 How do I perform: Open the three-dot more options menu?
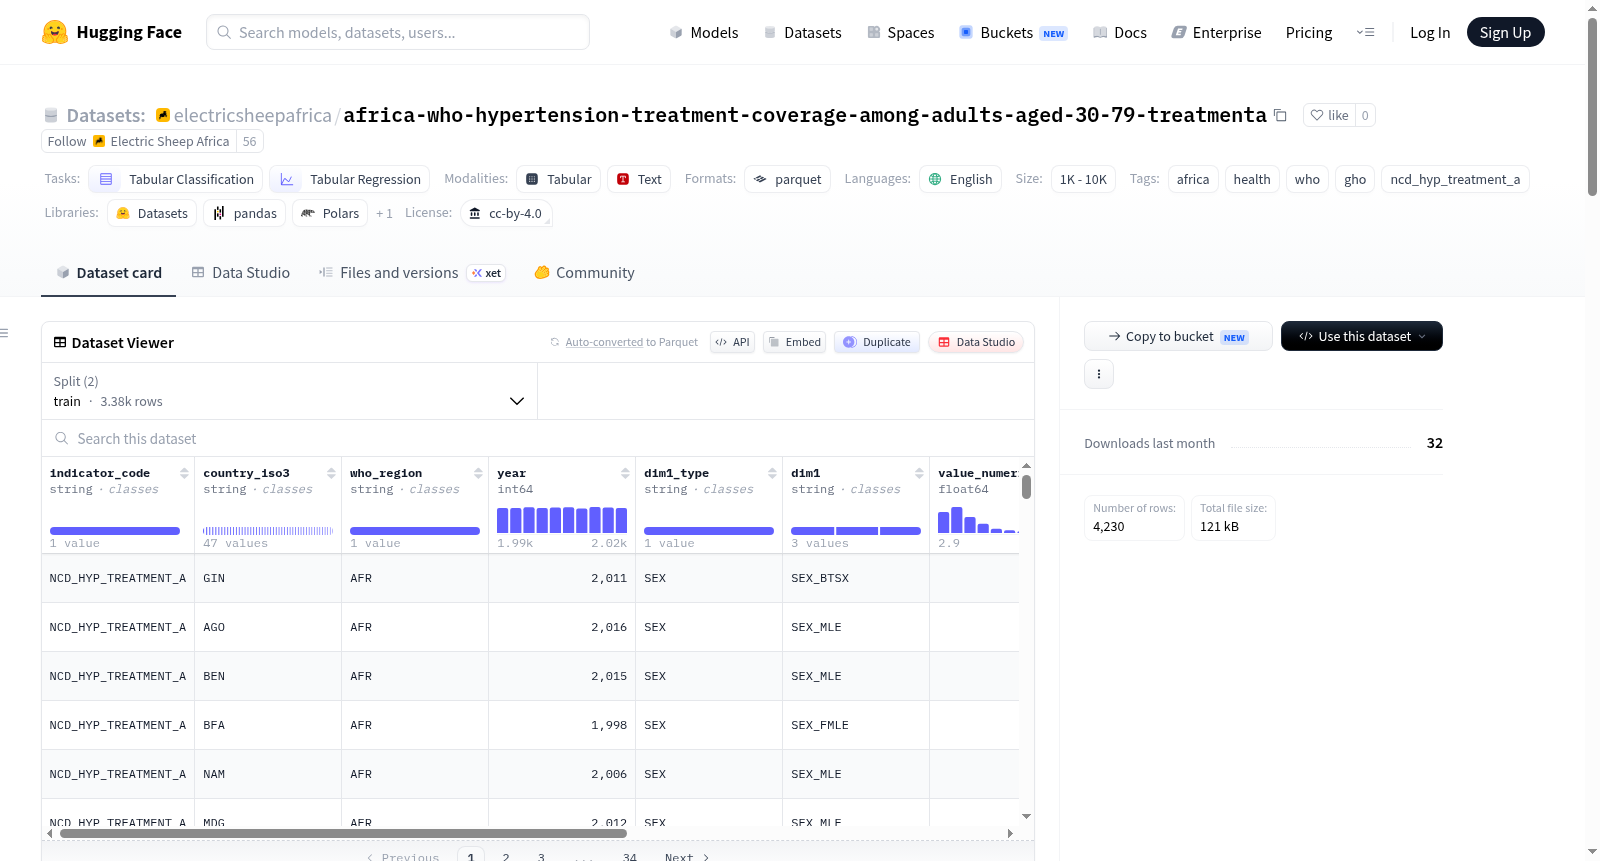(1099, 374)
